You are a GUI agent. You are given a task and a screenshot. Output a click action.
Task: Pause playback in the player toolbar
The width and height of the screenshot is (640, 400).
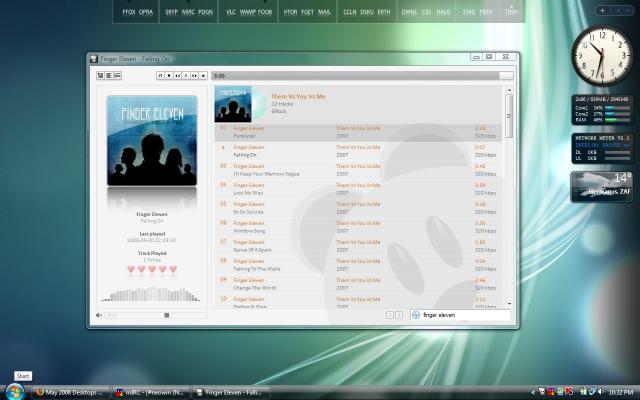coord(160,76)
